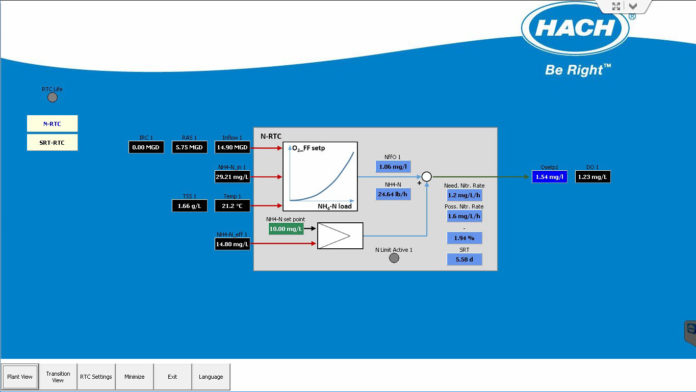
Task: Click the controller triangle block
Action: (x=340, y=235)
